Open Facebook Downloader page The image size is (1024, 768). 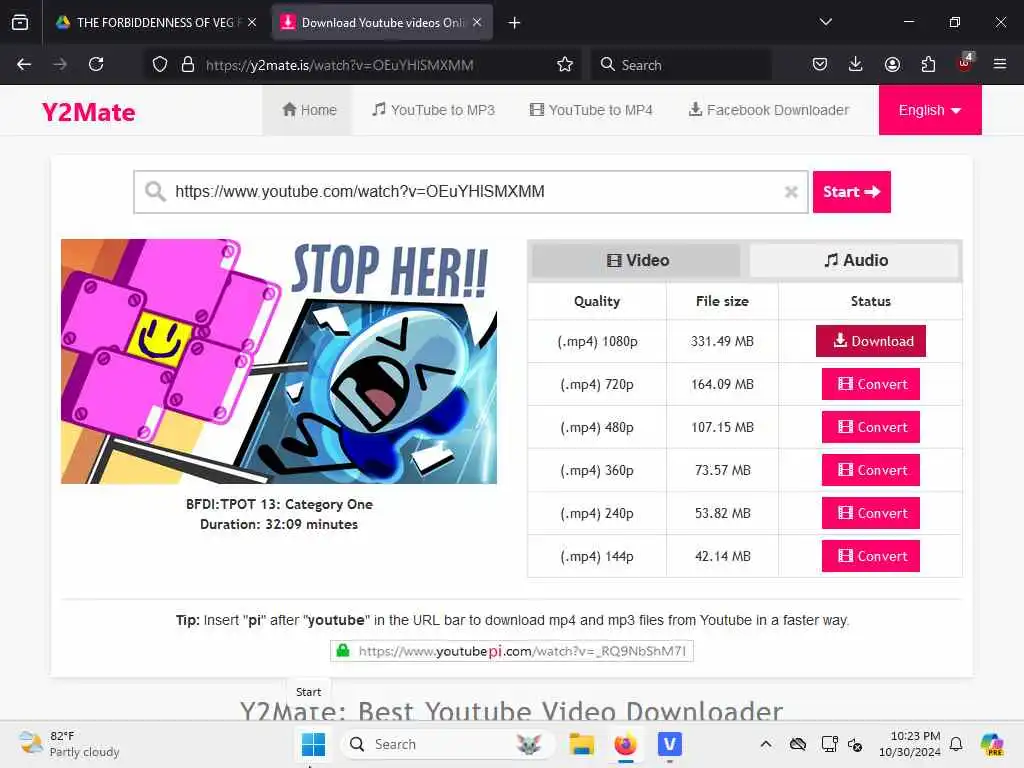pos(769,110)
